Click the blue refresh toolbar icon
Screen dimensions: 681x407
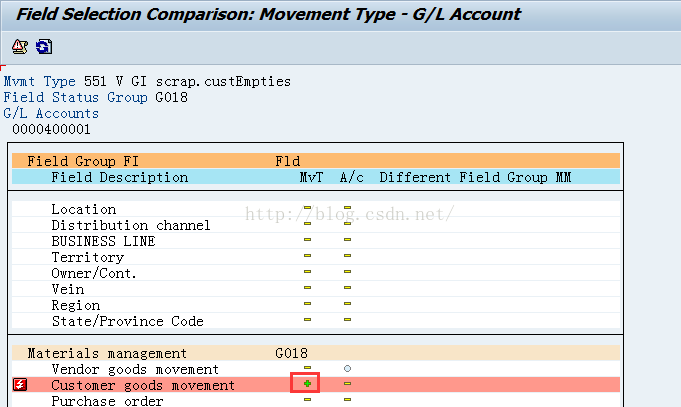(x=44, y=46)
